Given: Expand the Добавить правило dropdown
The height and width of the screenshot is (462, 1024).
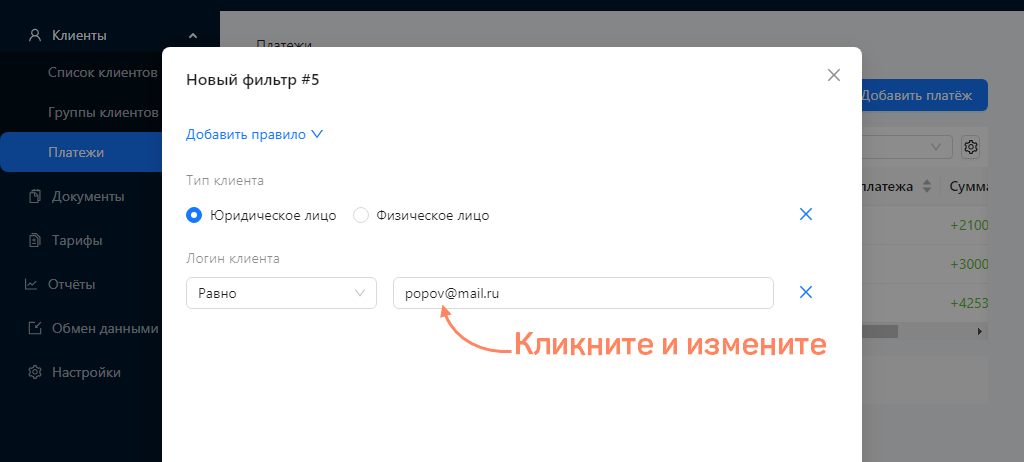Looking at the screenshot, I should 255,135.
